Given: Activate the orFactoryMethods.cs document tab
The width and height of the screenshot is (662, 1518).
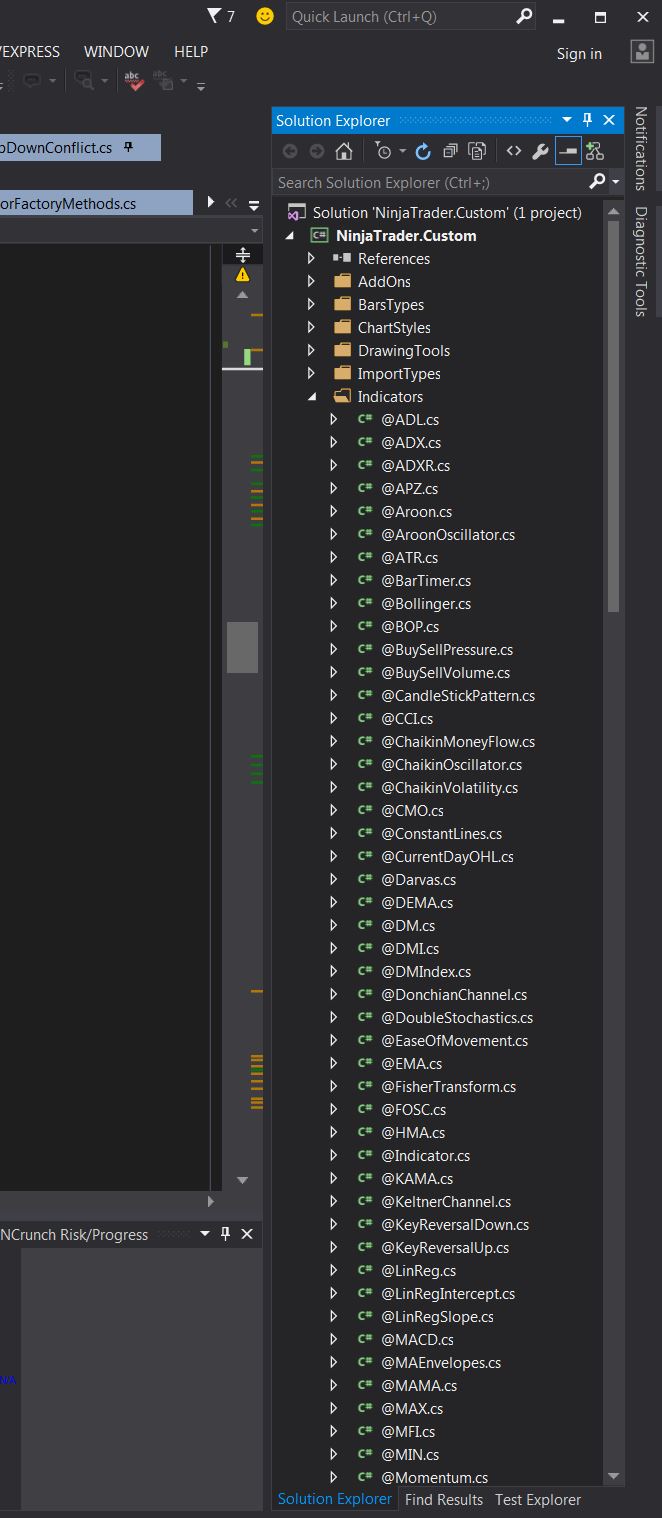Looking at the screenshot, I should click(x=96, y=203).
